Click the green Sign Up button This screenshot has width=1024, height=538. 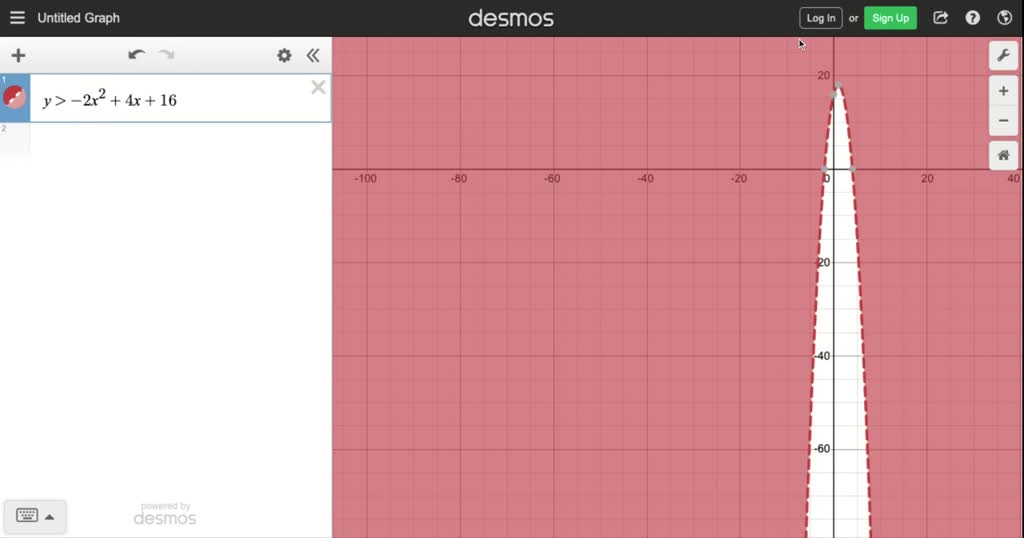coord(890,18)
